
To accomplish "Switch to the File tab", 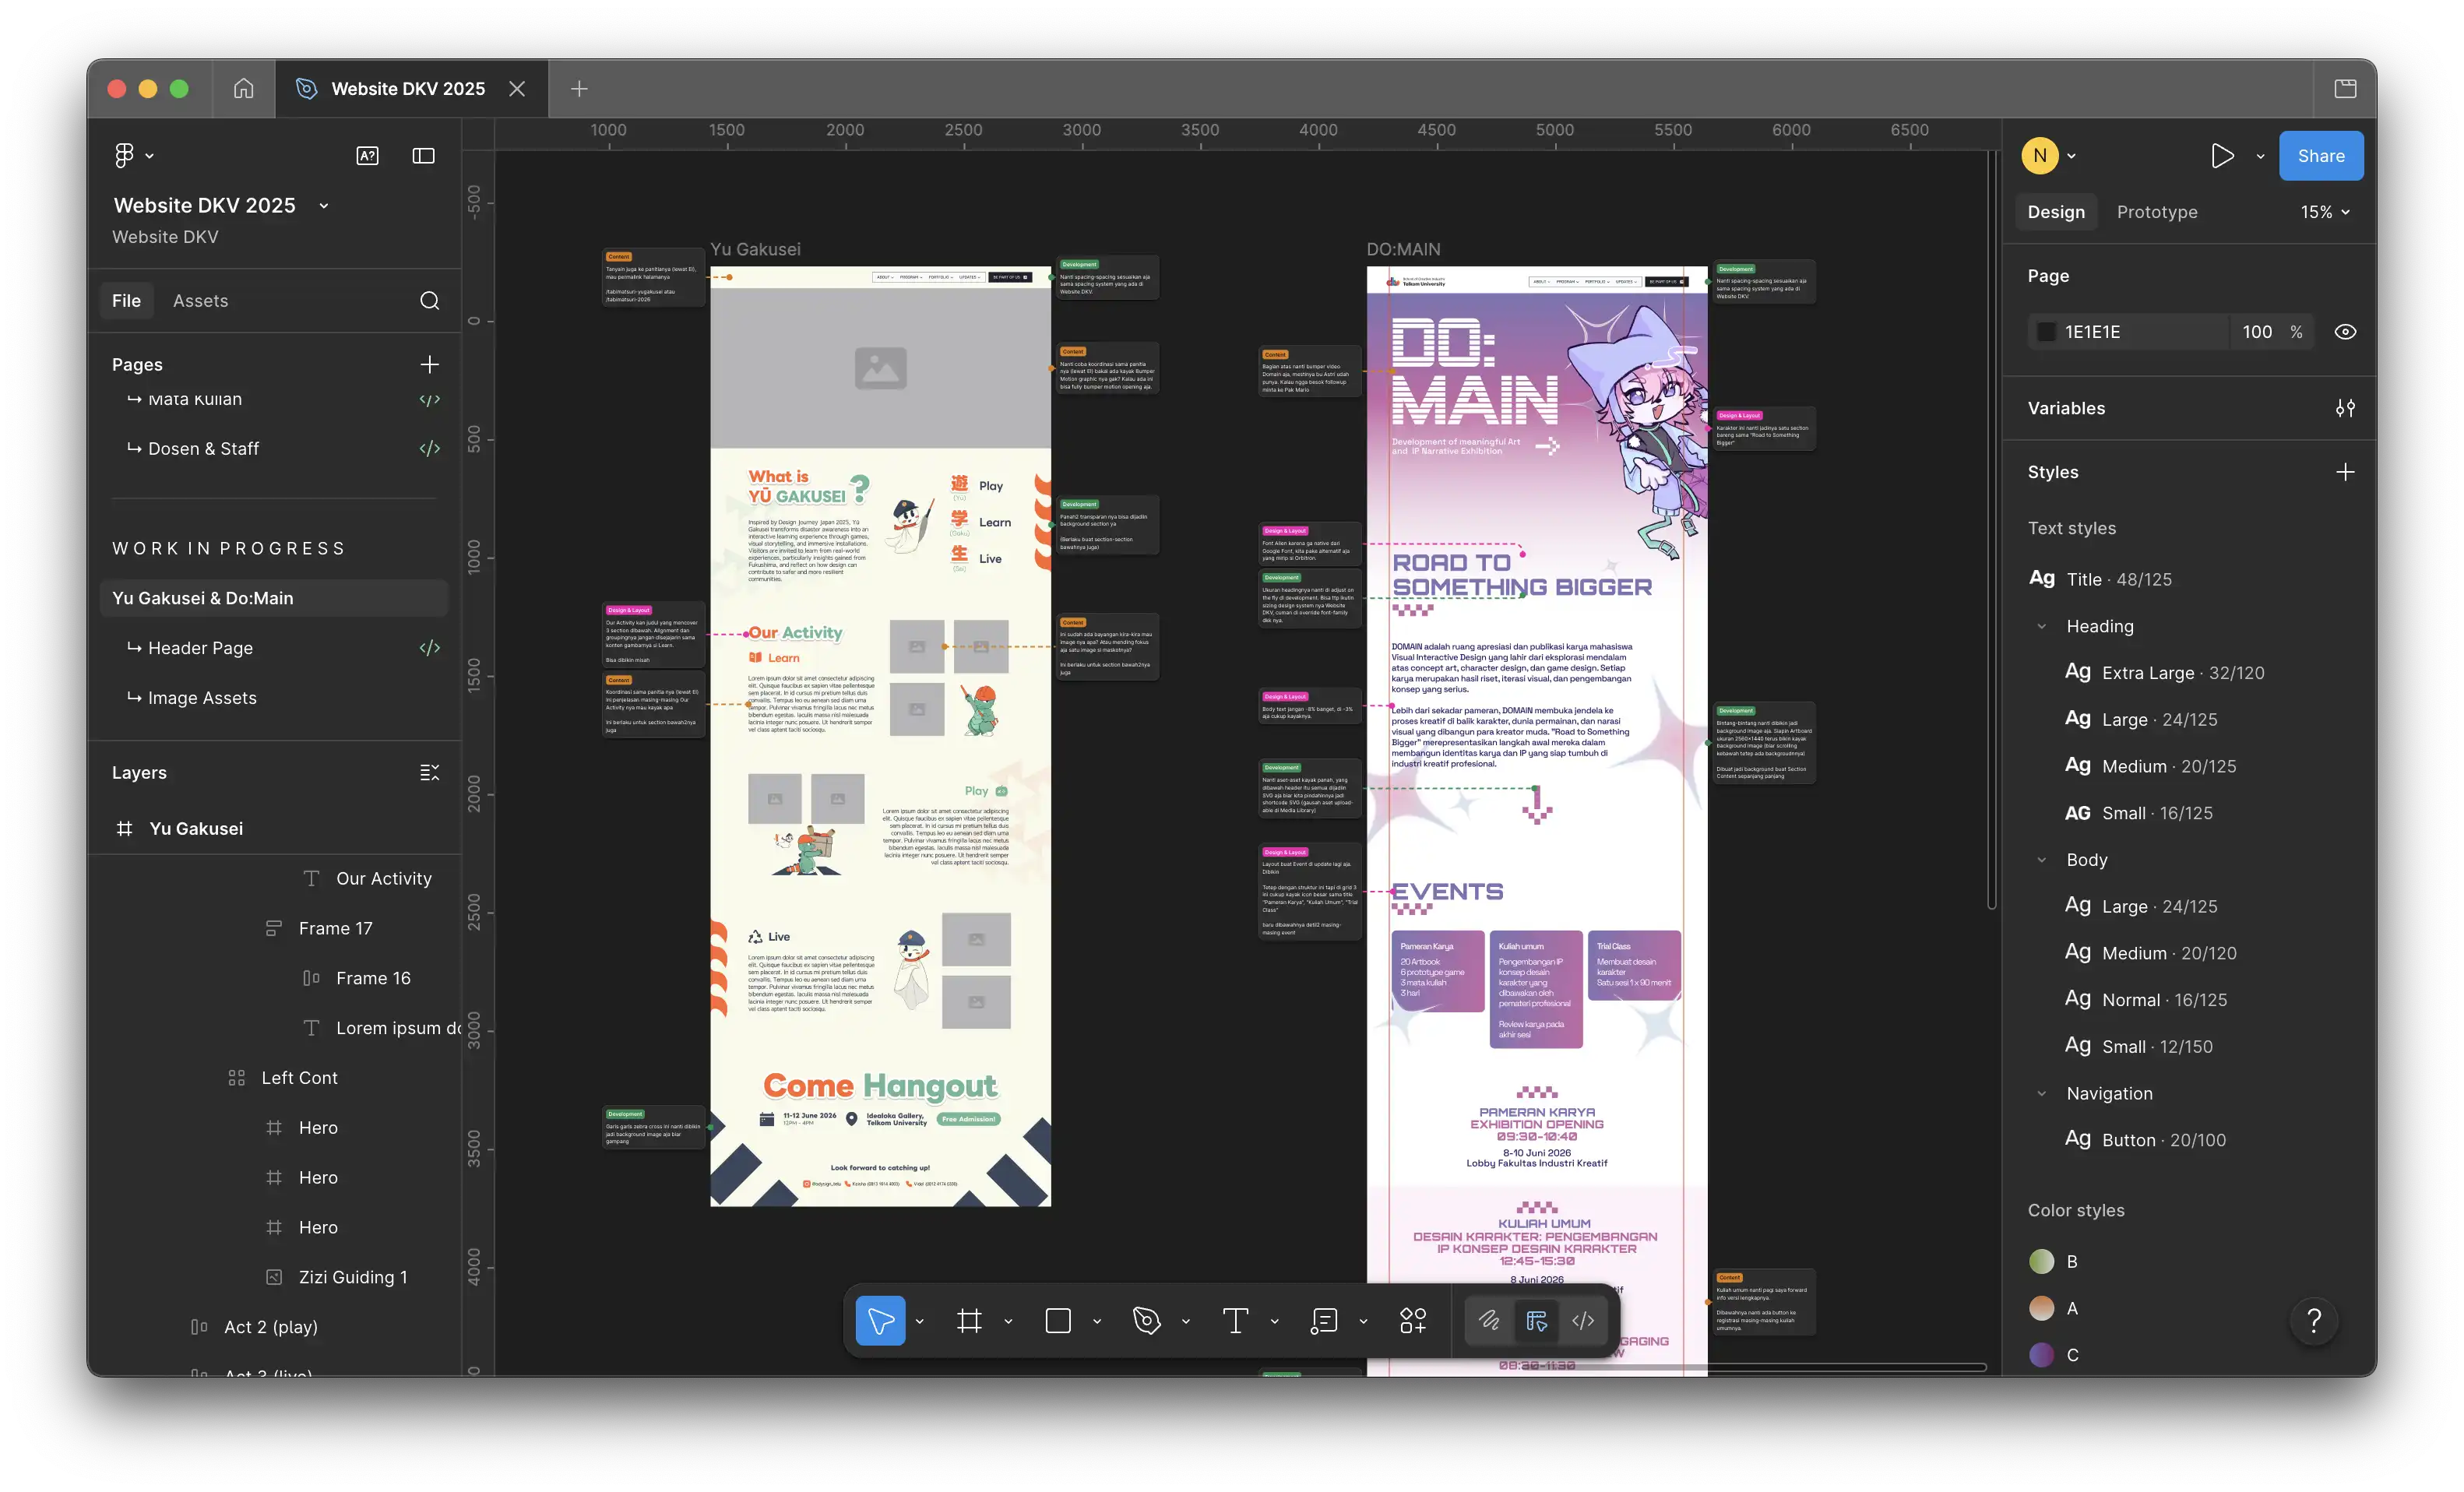I will [126, 301].
